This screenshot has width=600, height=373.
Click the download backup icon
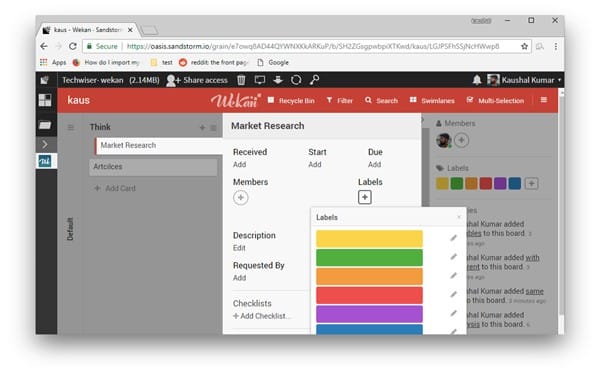coord(278,80)
